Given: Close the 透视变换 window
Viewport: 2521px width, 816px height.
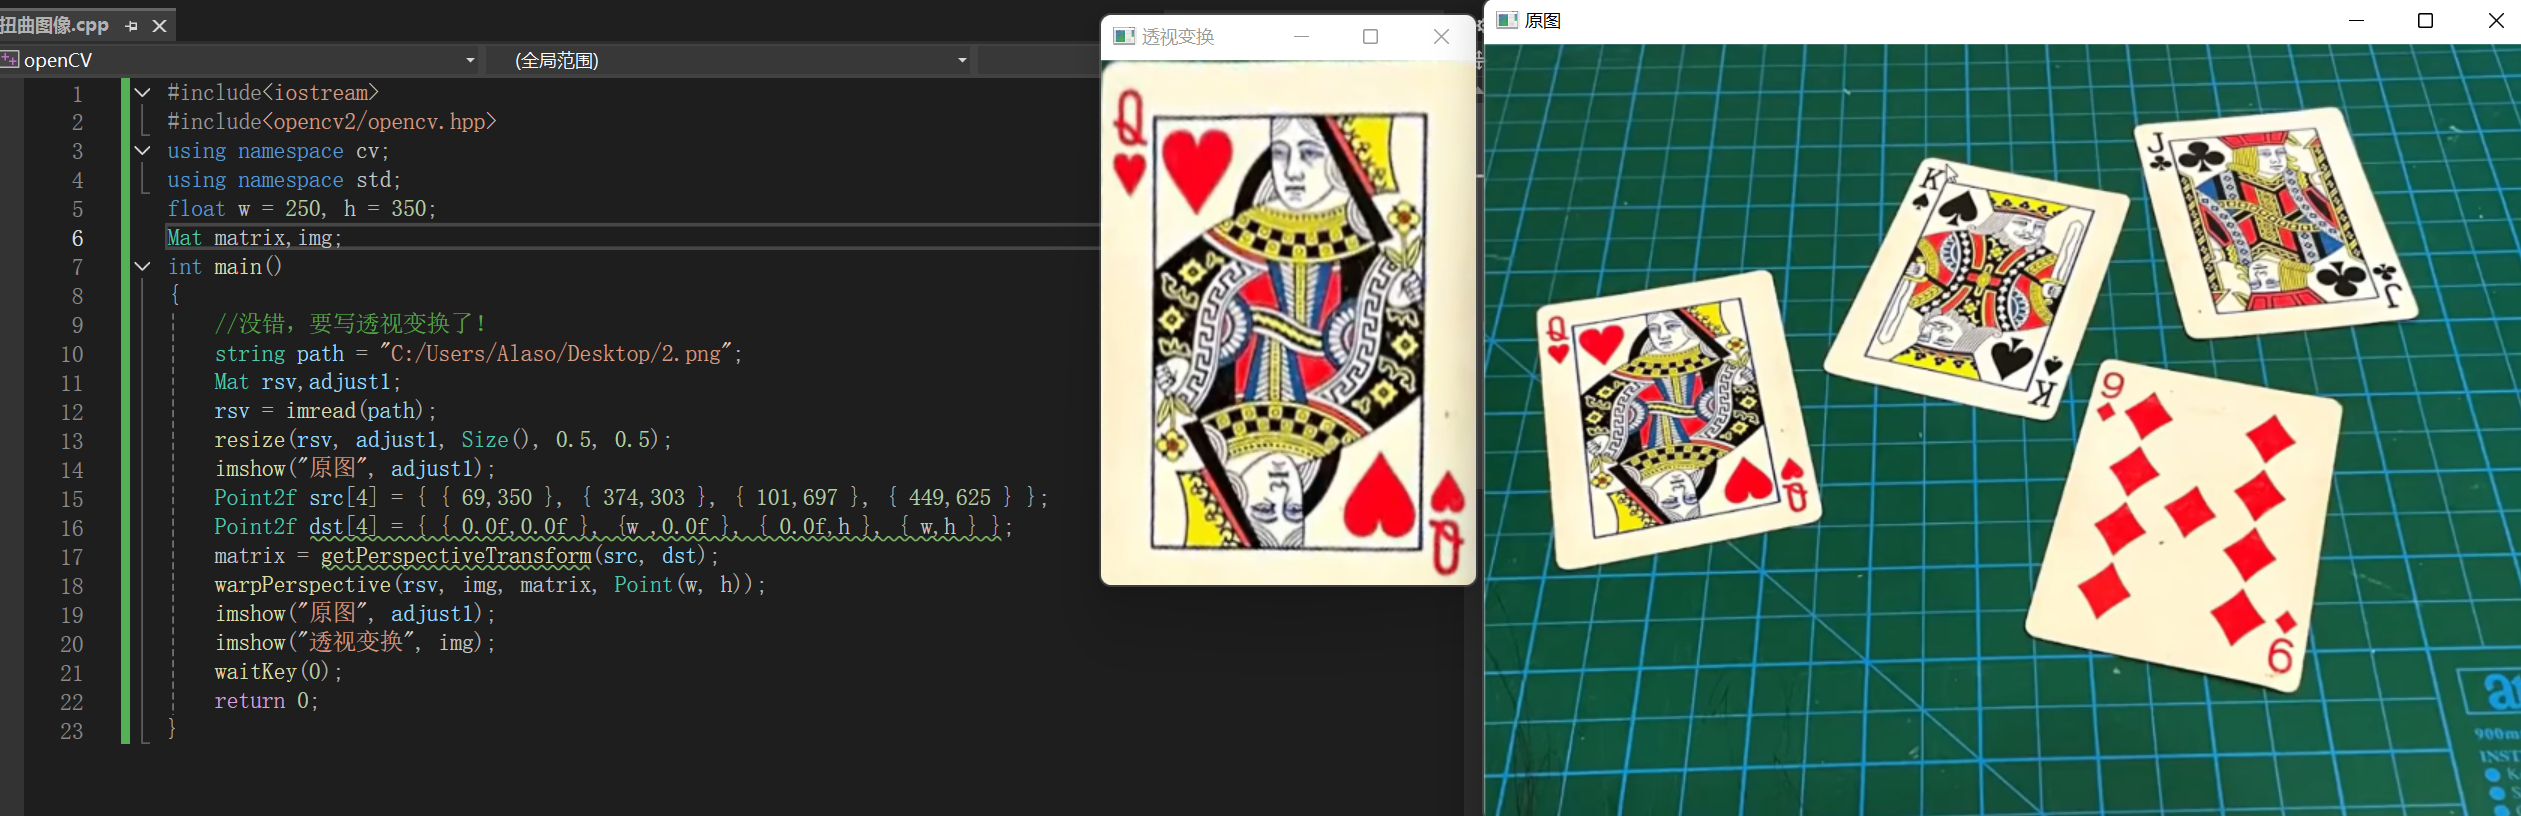Looking at the screenshot, I should 1441,37.
